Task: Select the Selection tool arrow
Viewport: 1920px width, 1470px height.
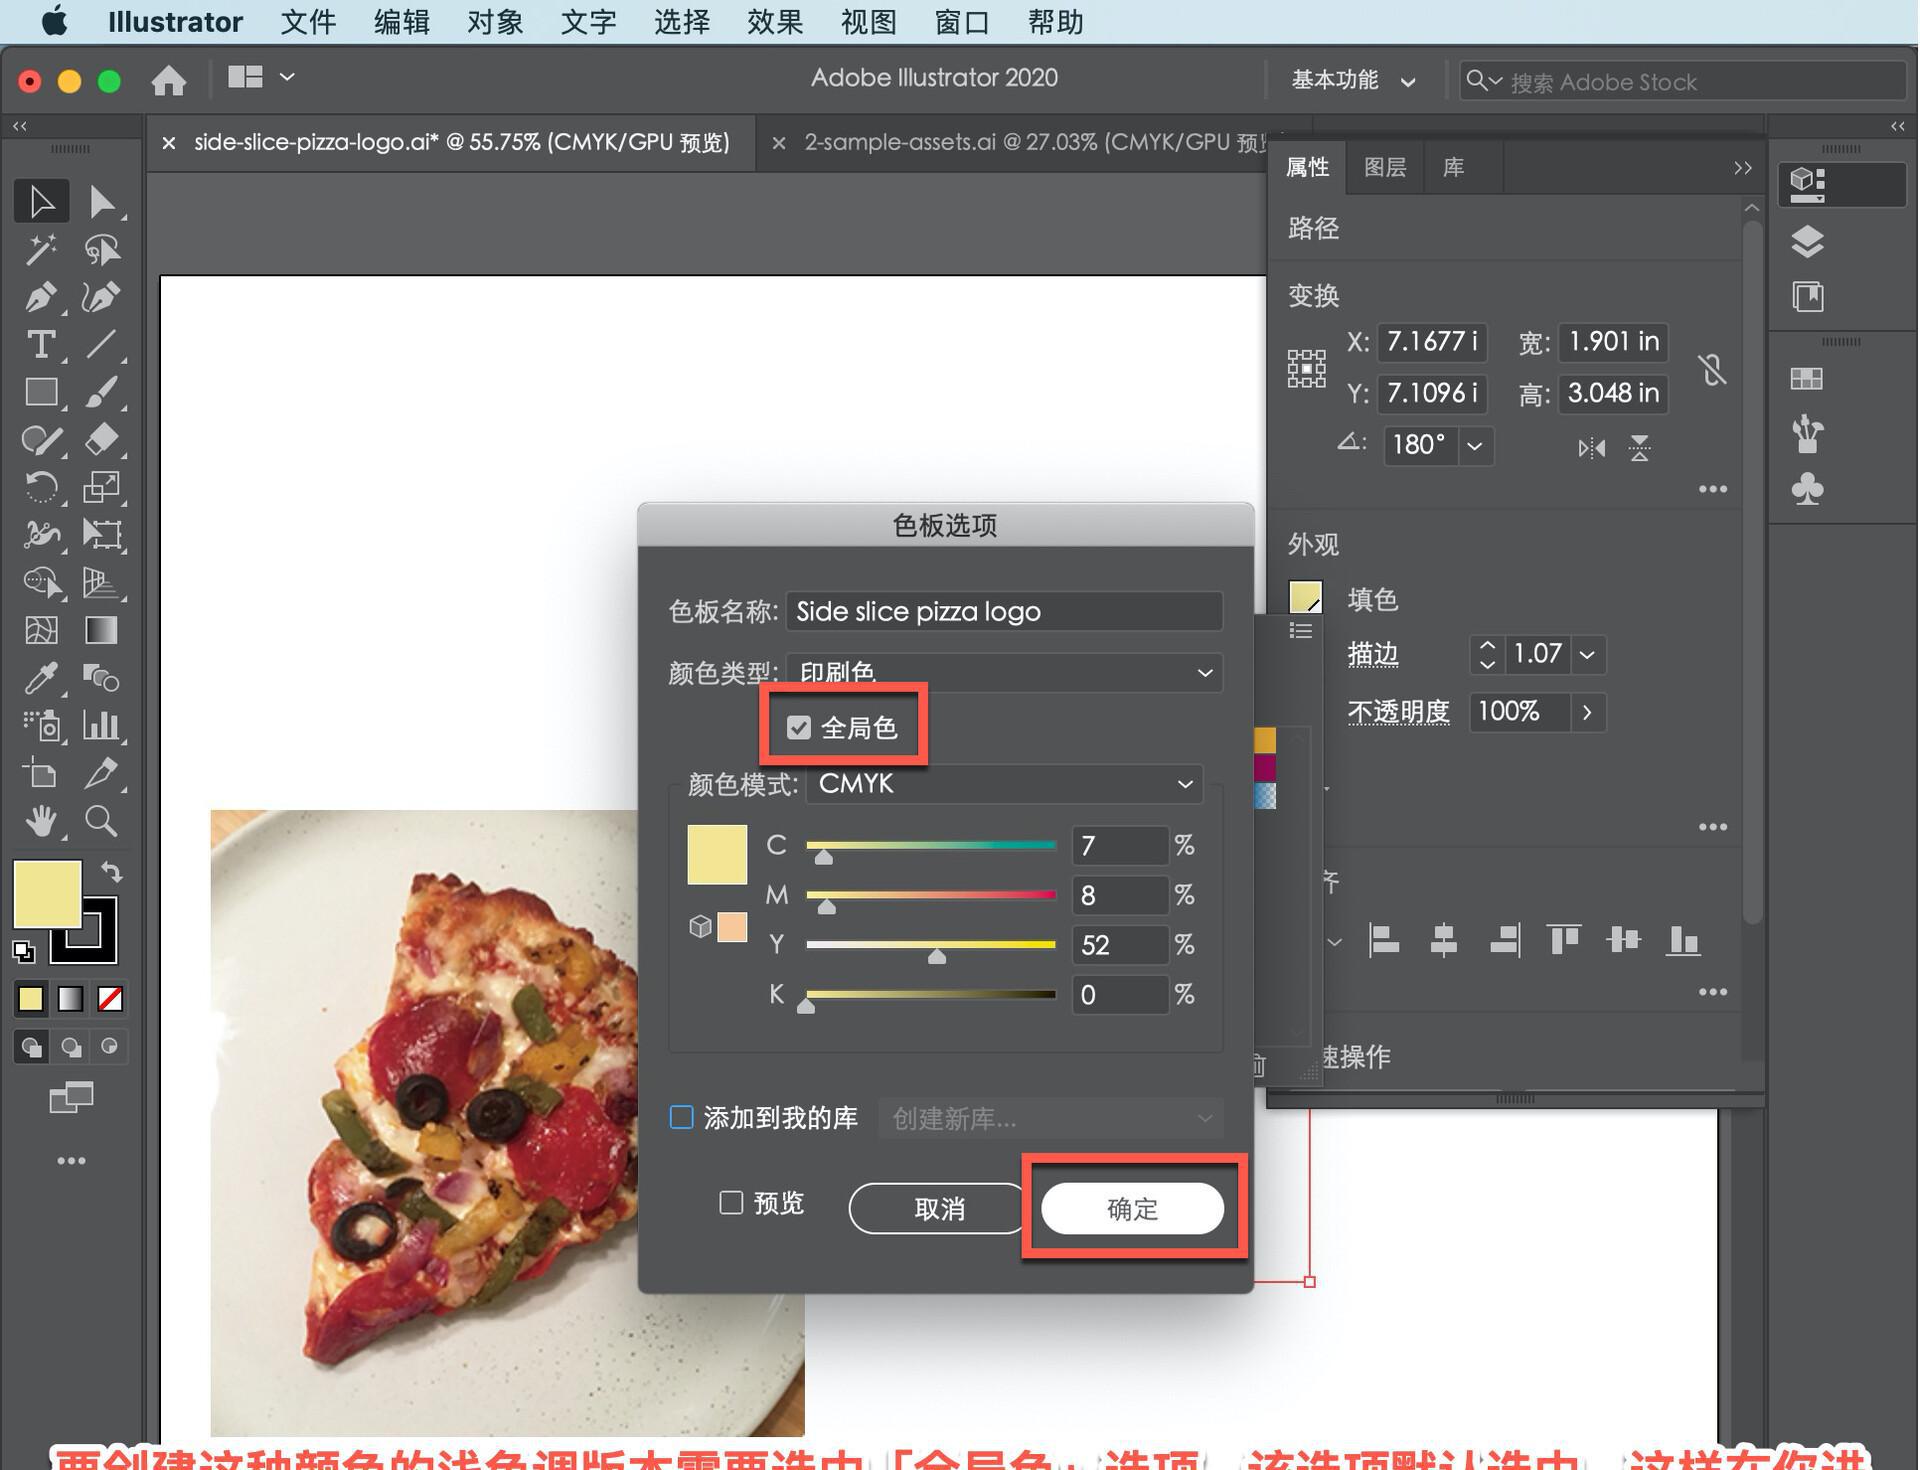Action: pyautogui.click(x=41, y=201)
